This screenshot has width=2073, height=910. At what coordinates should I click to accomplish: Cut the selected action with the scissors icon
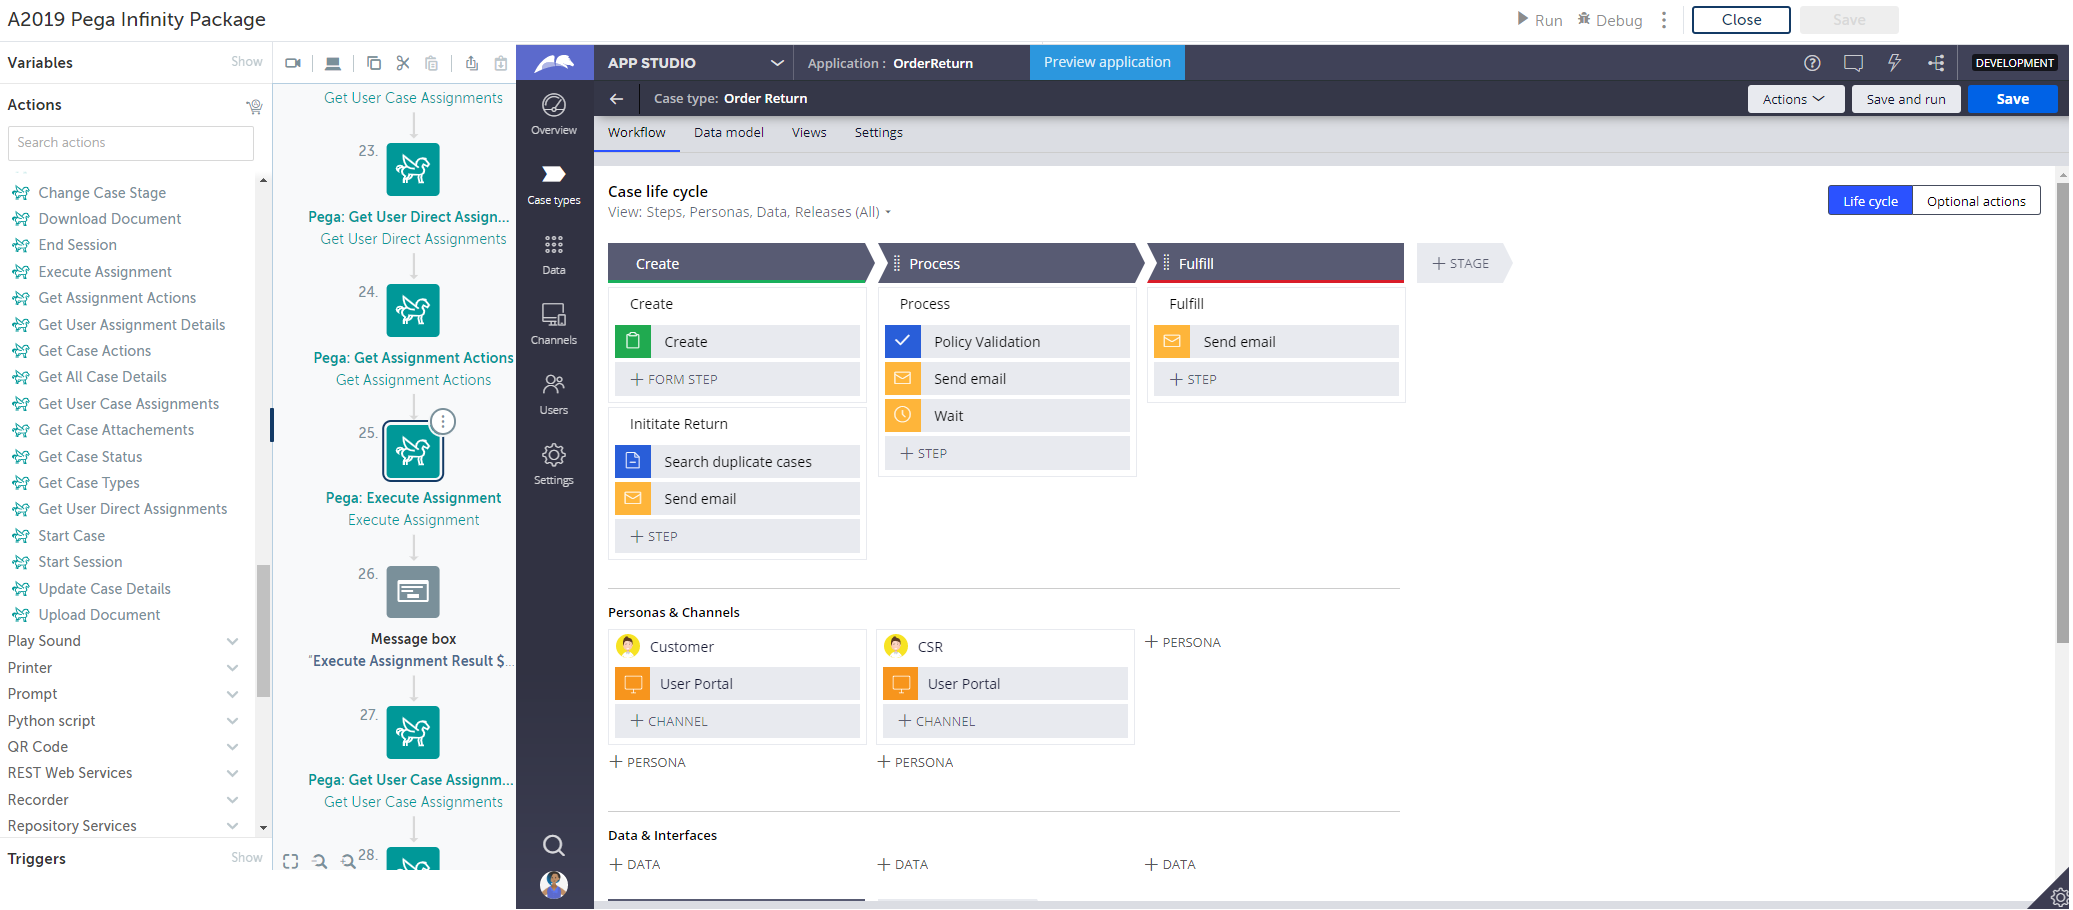coord(403,63)
